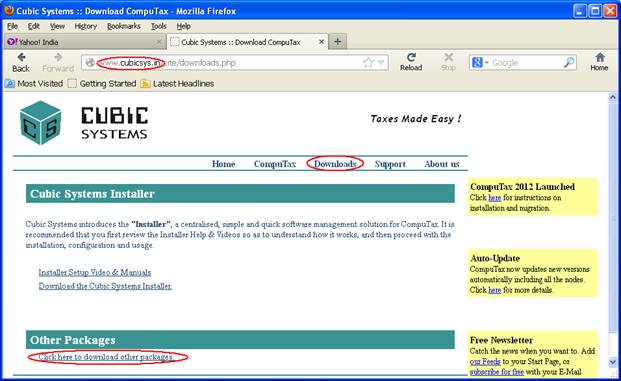Open the Google search engine selector

coord(480,63)
